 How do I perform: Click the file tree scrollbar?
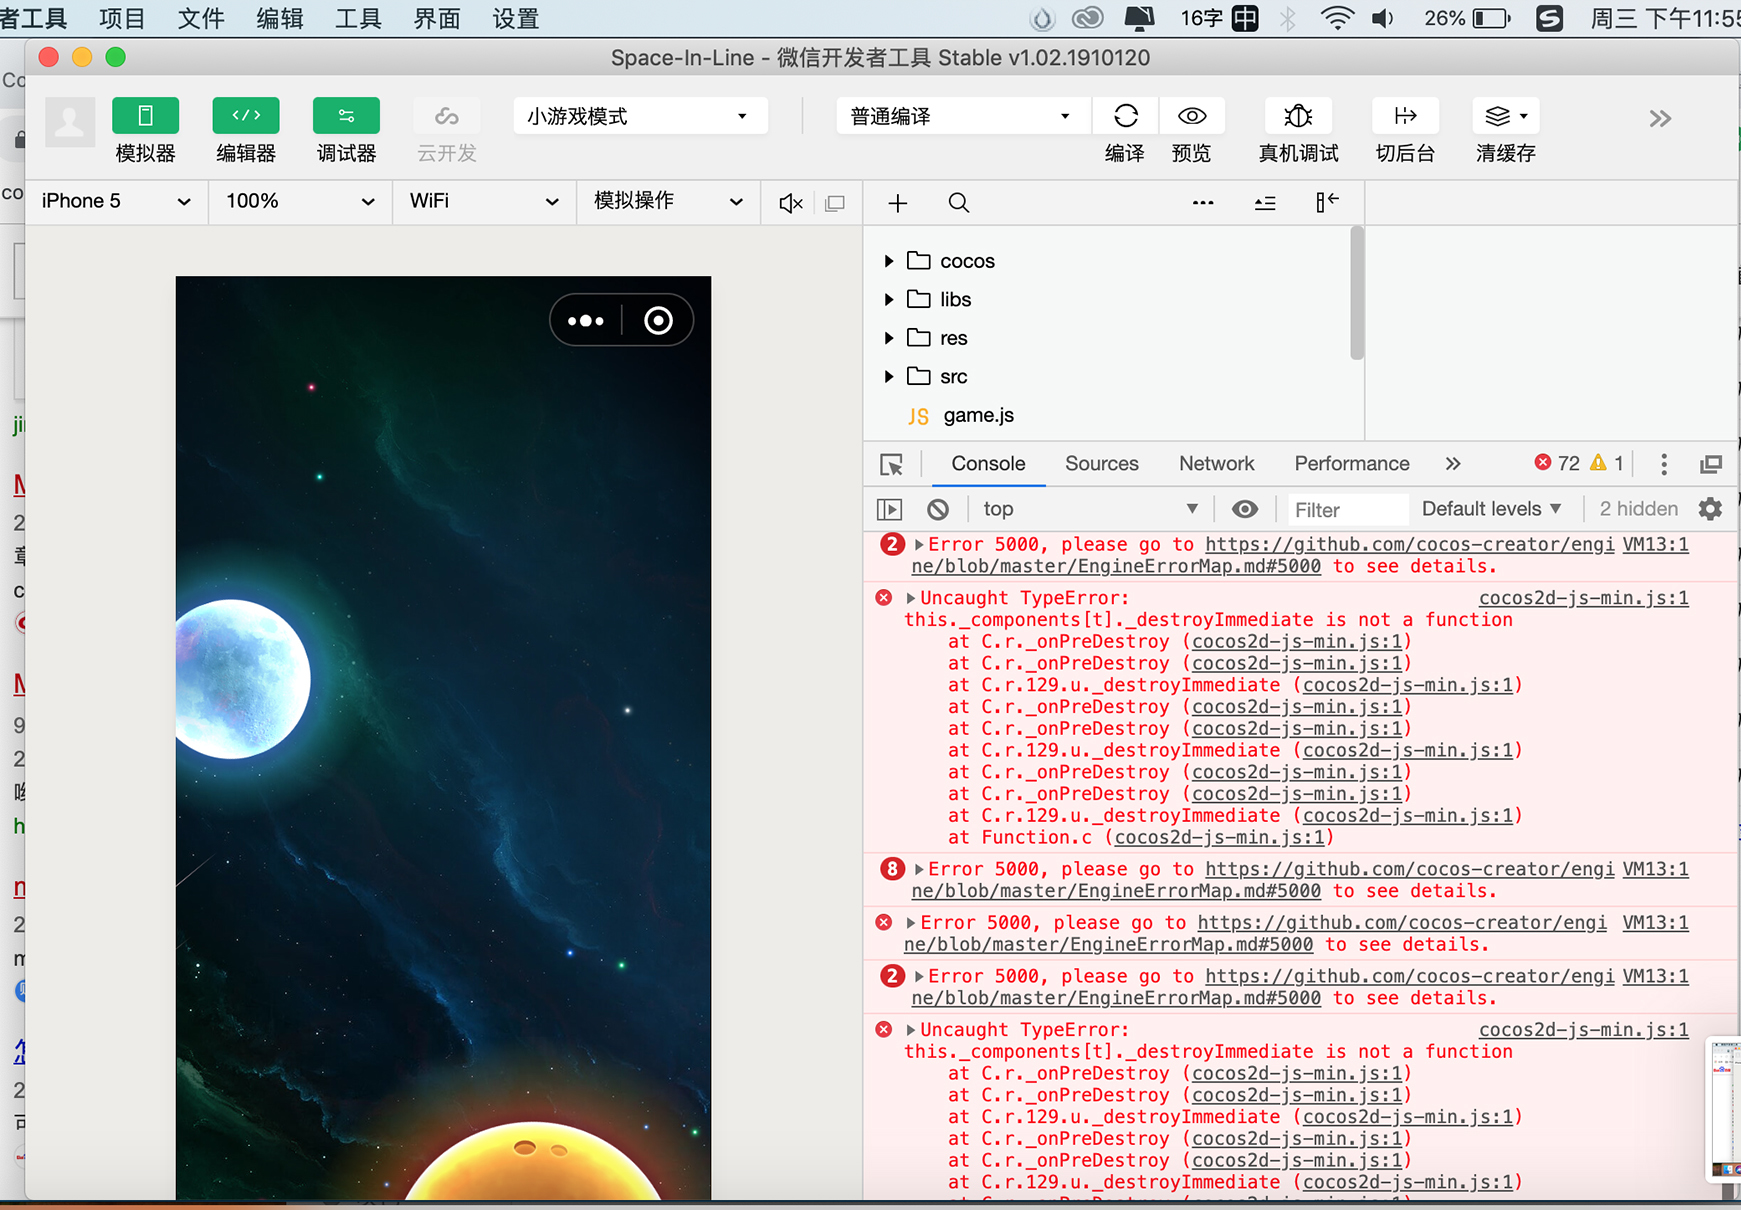click(x=1356, y=293)
